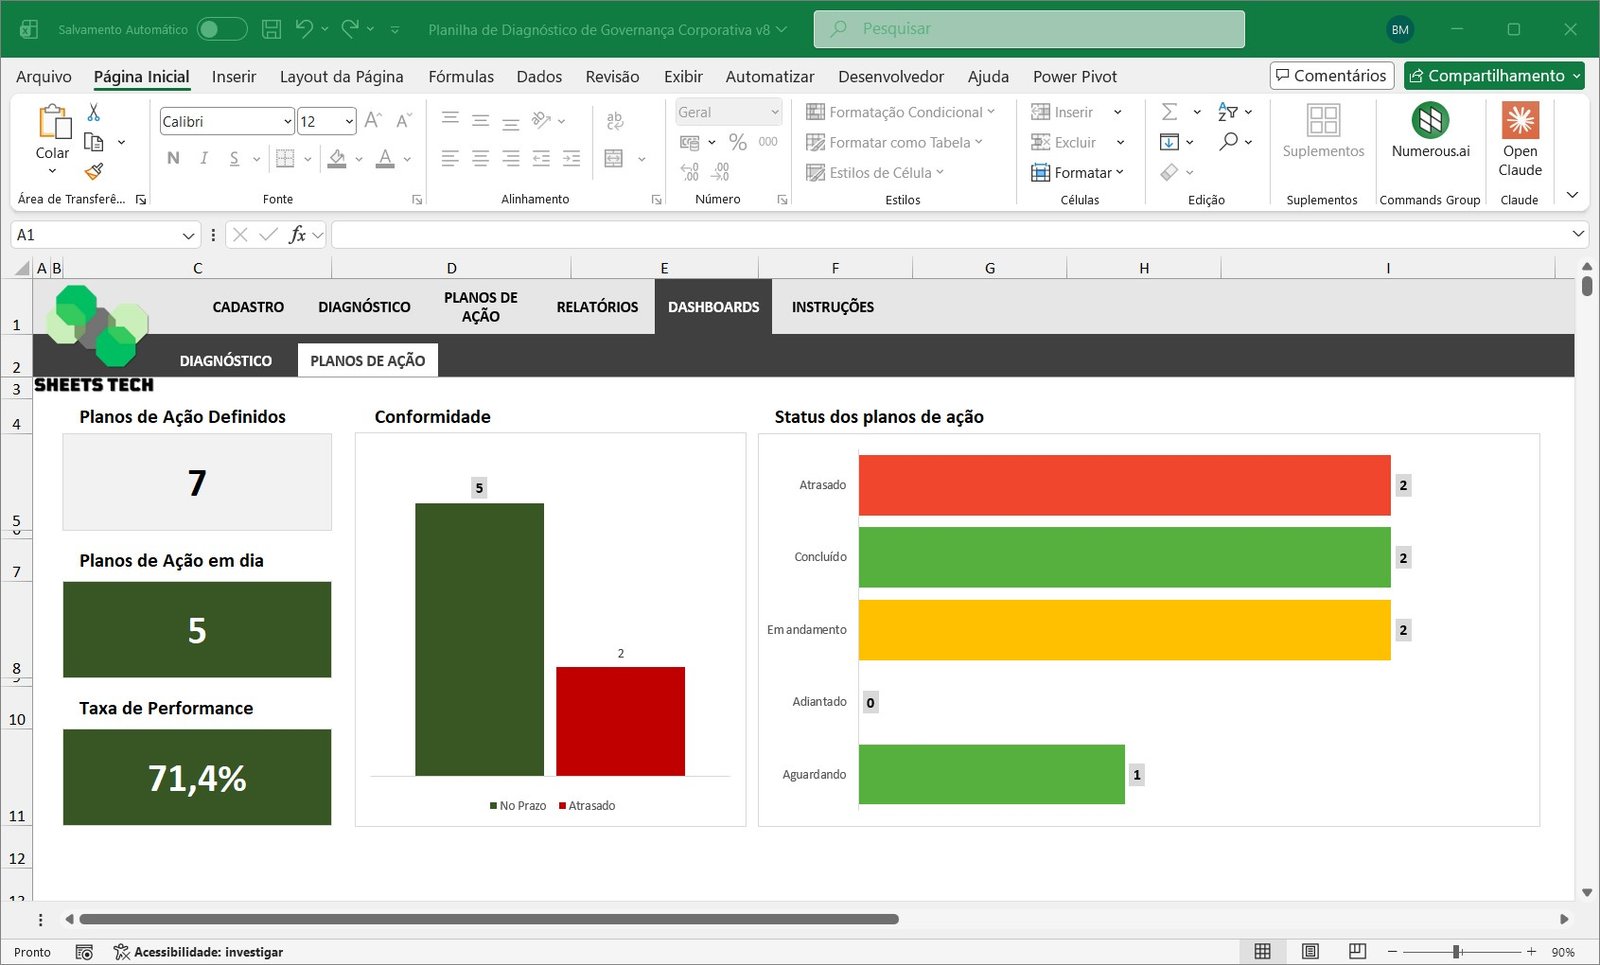The height and width of the screenshot is (965, 1600).
Task: Open the Fórmulas ribbon tab
Action: coord(461,77)
